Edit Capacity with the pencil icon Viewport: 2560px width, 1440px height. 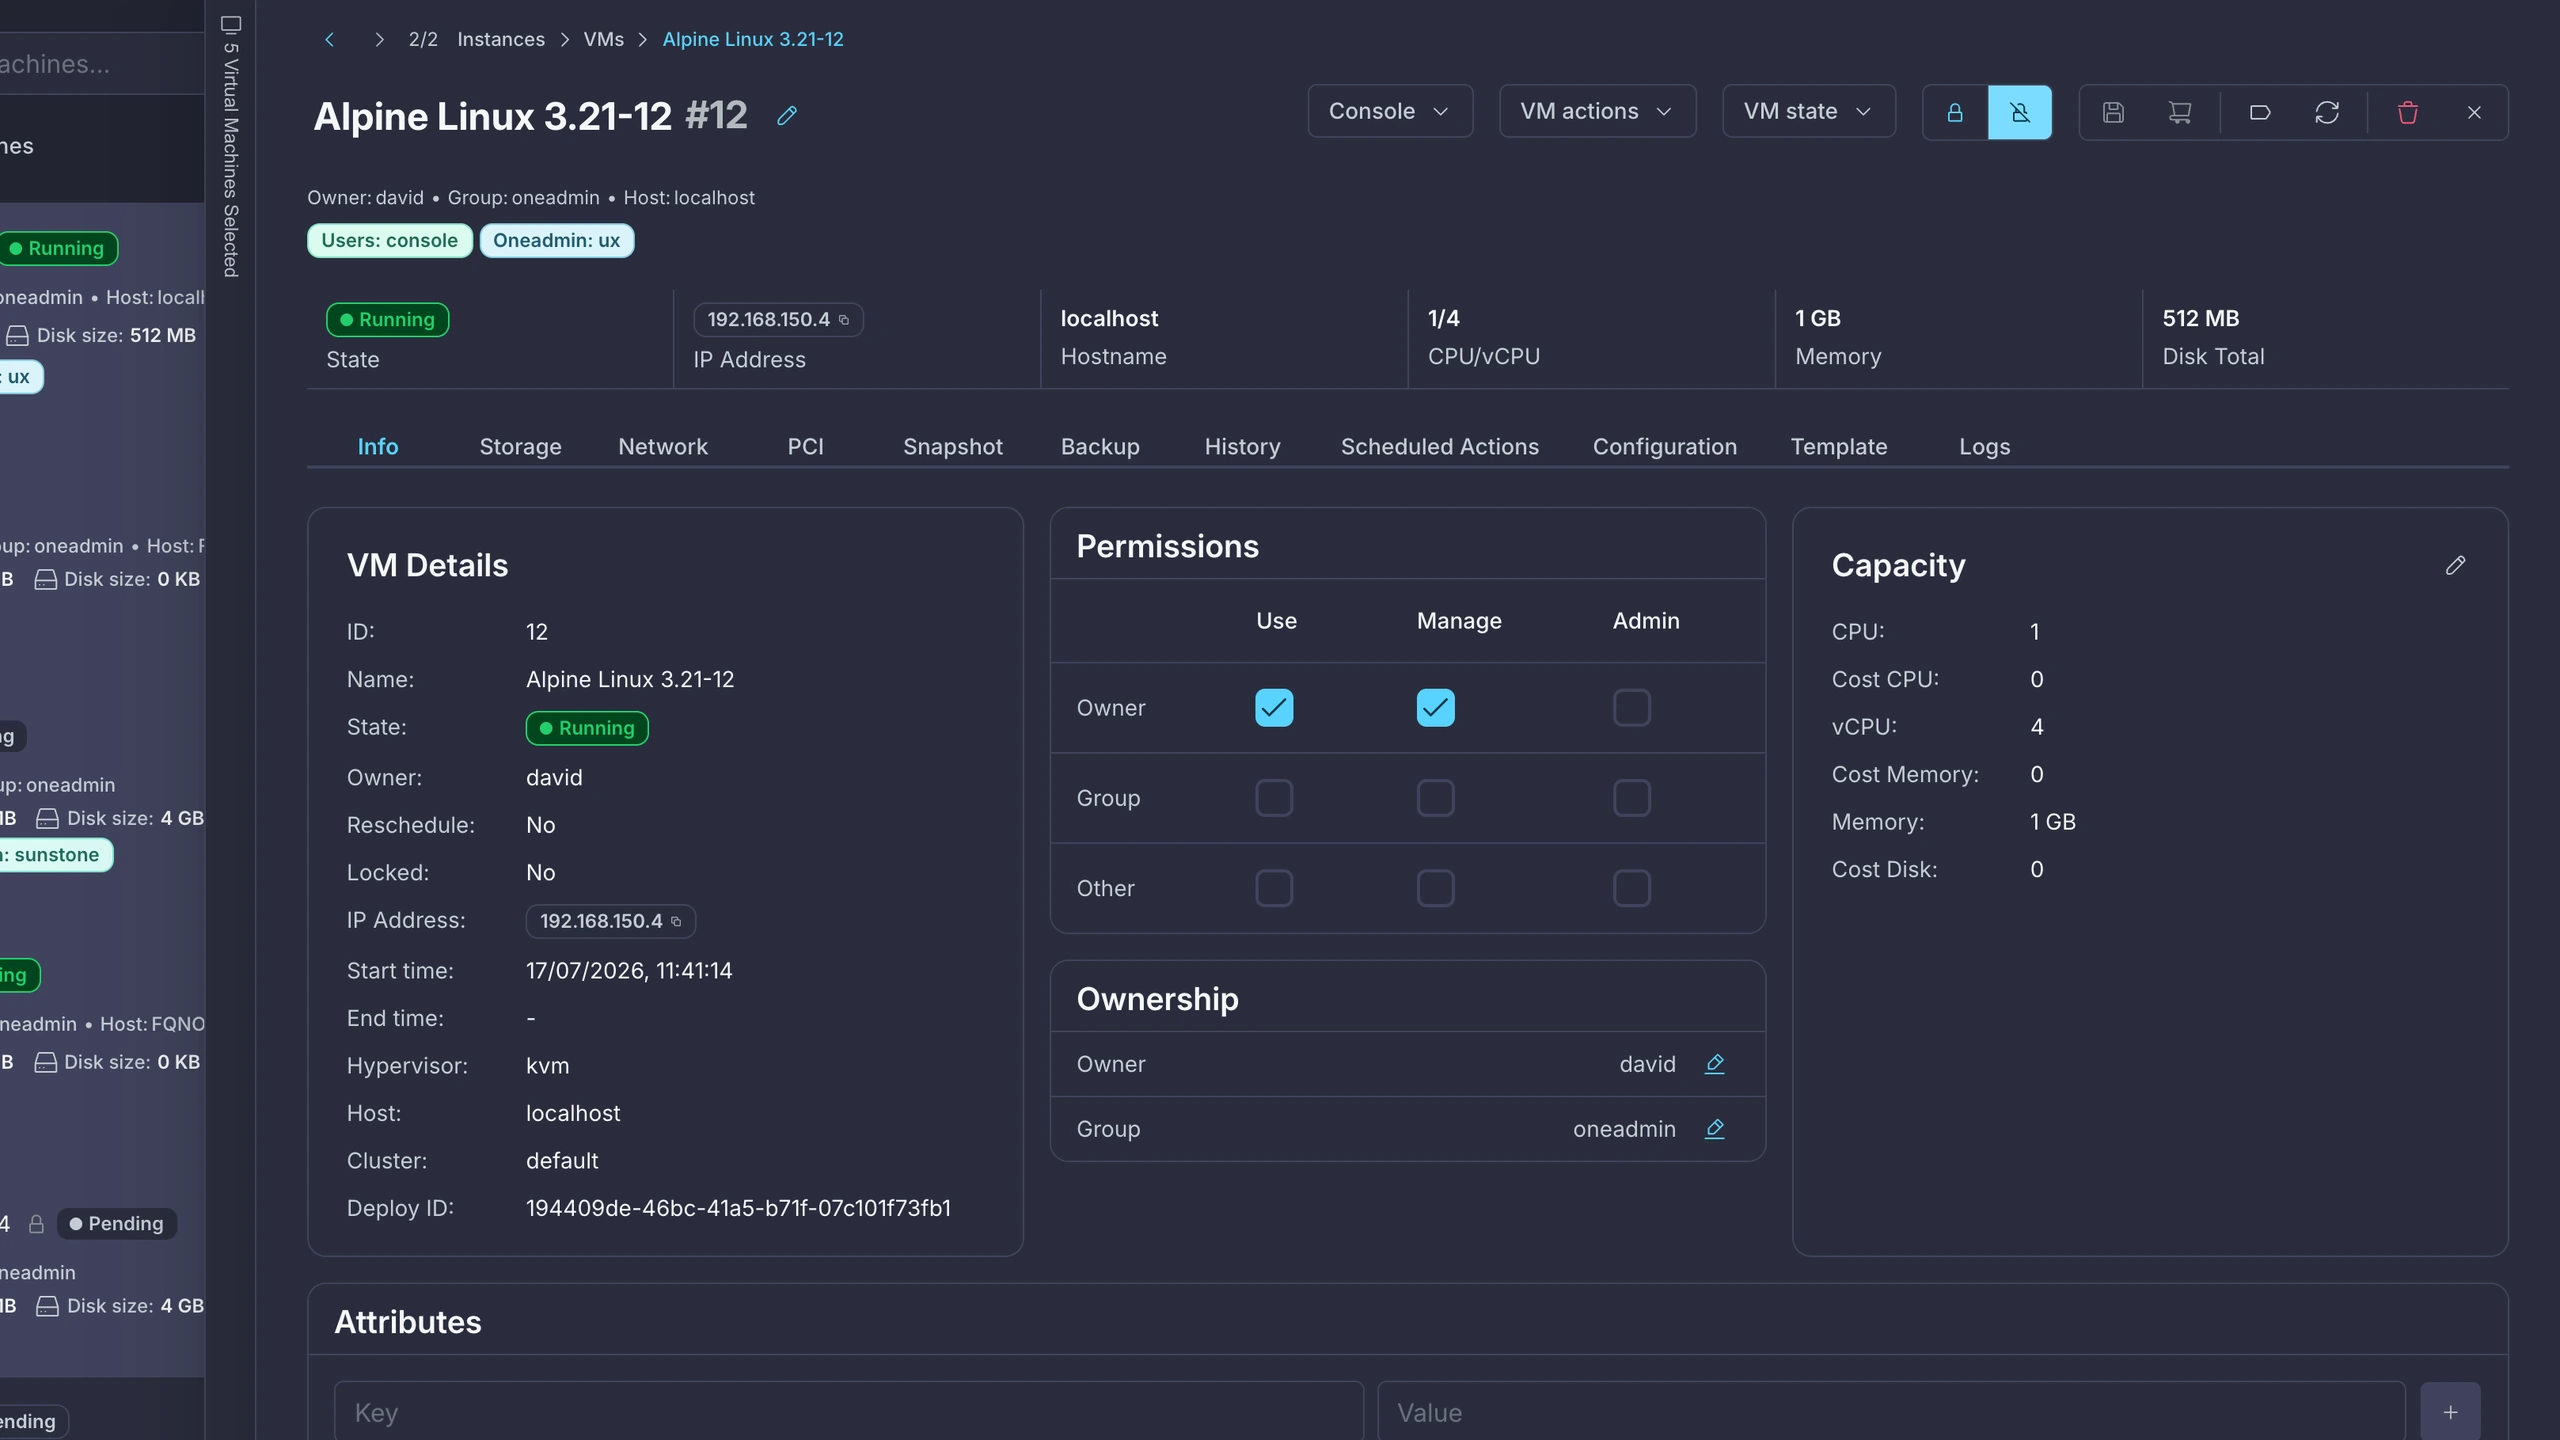tap(2455, 566)
